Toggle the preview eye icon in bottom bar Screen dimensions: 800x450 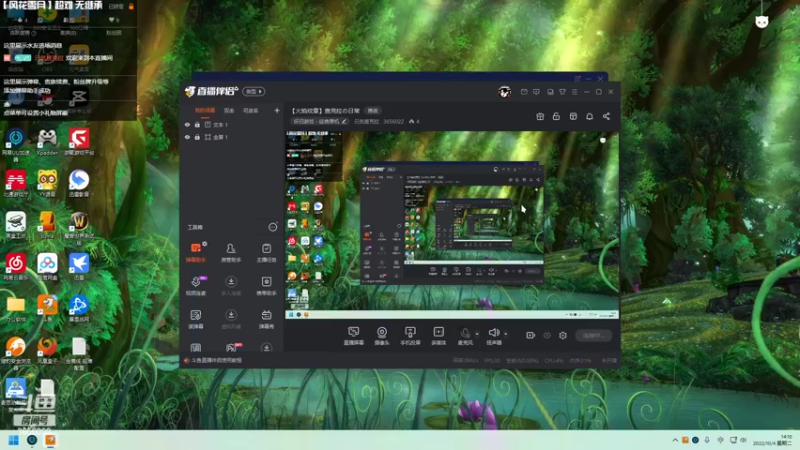click(547, 336)
